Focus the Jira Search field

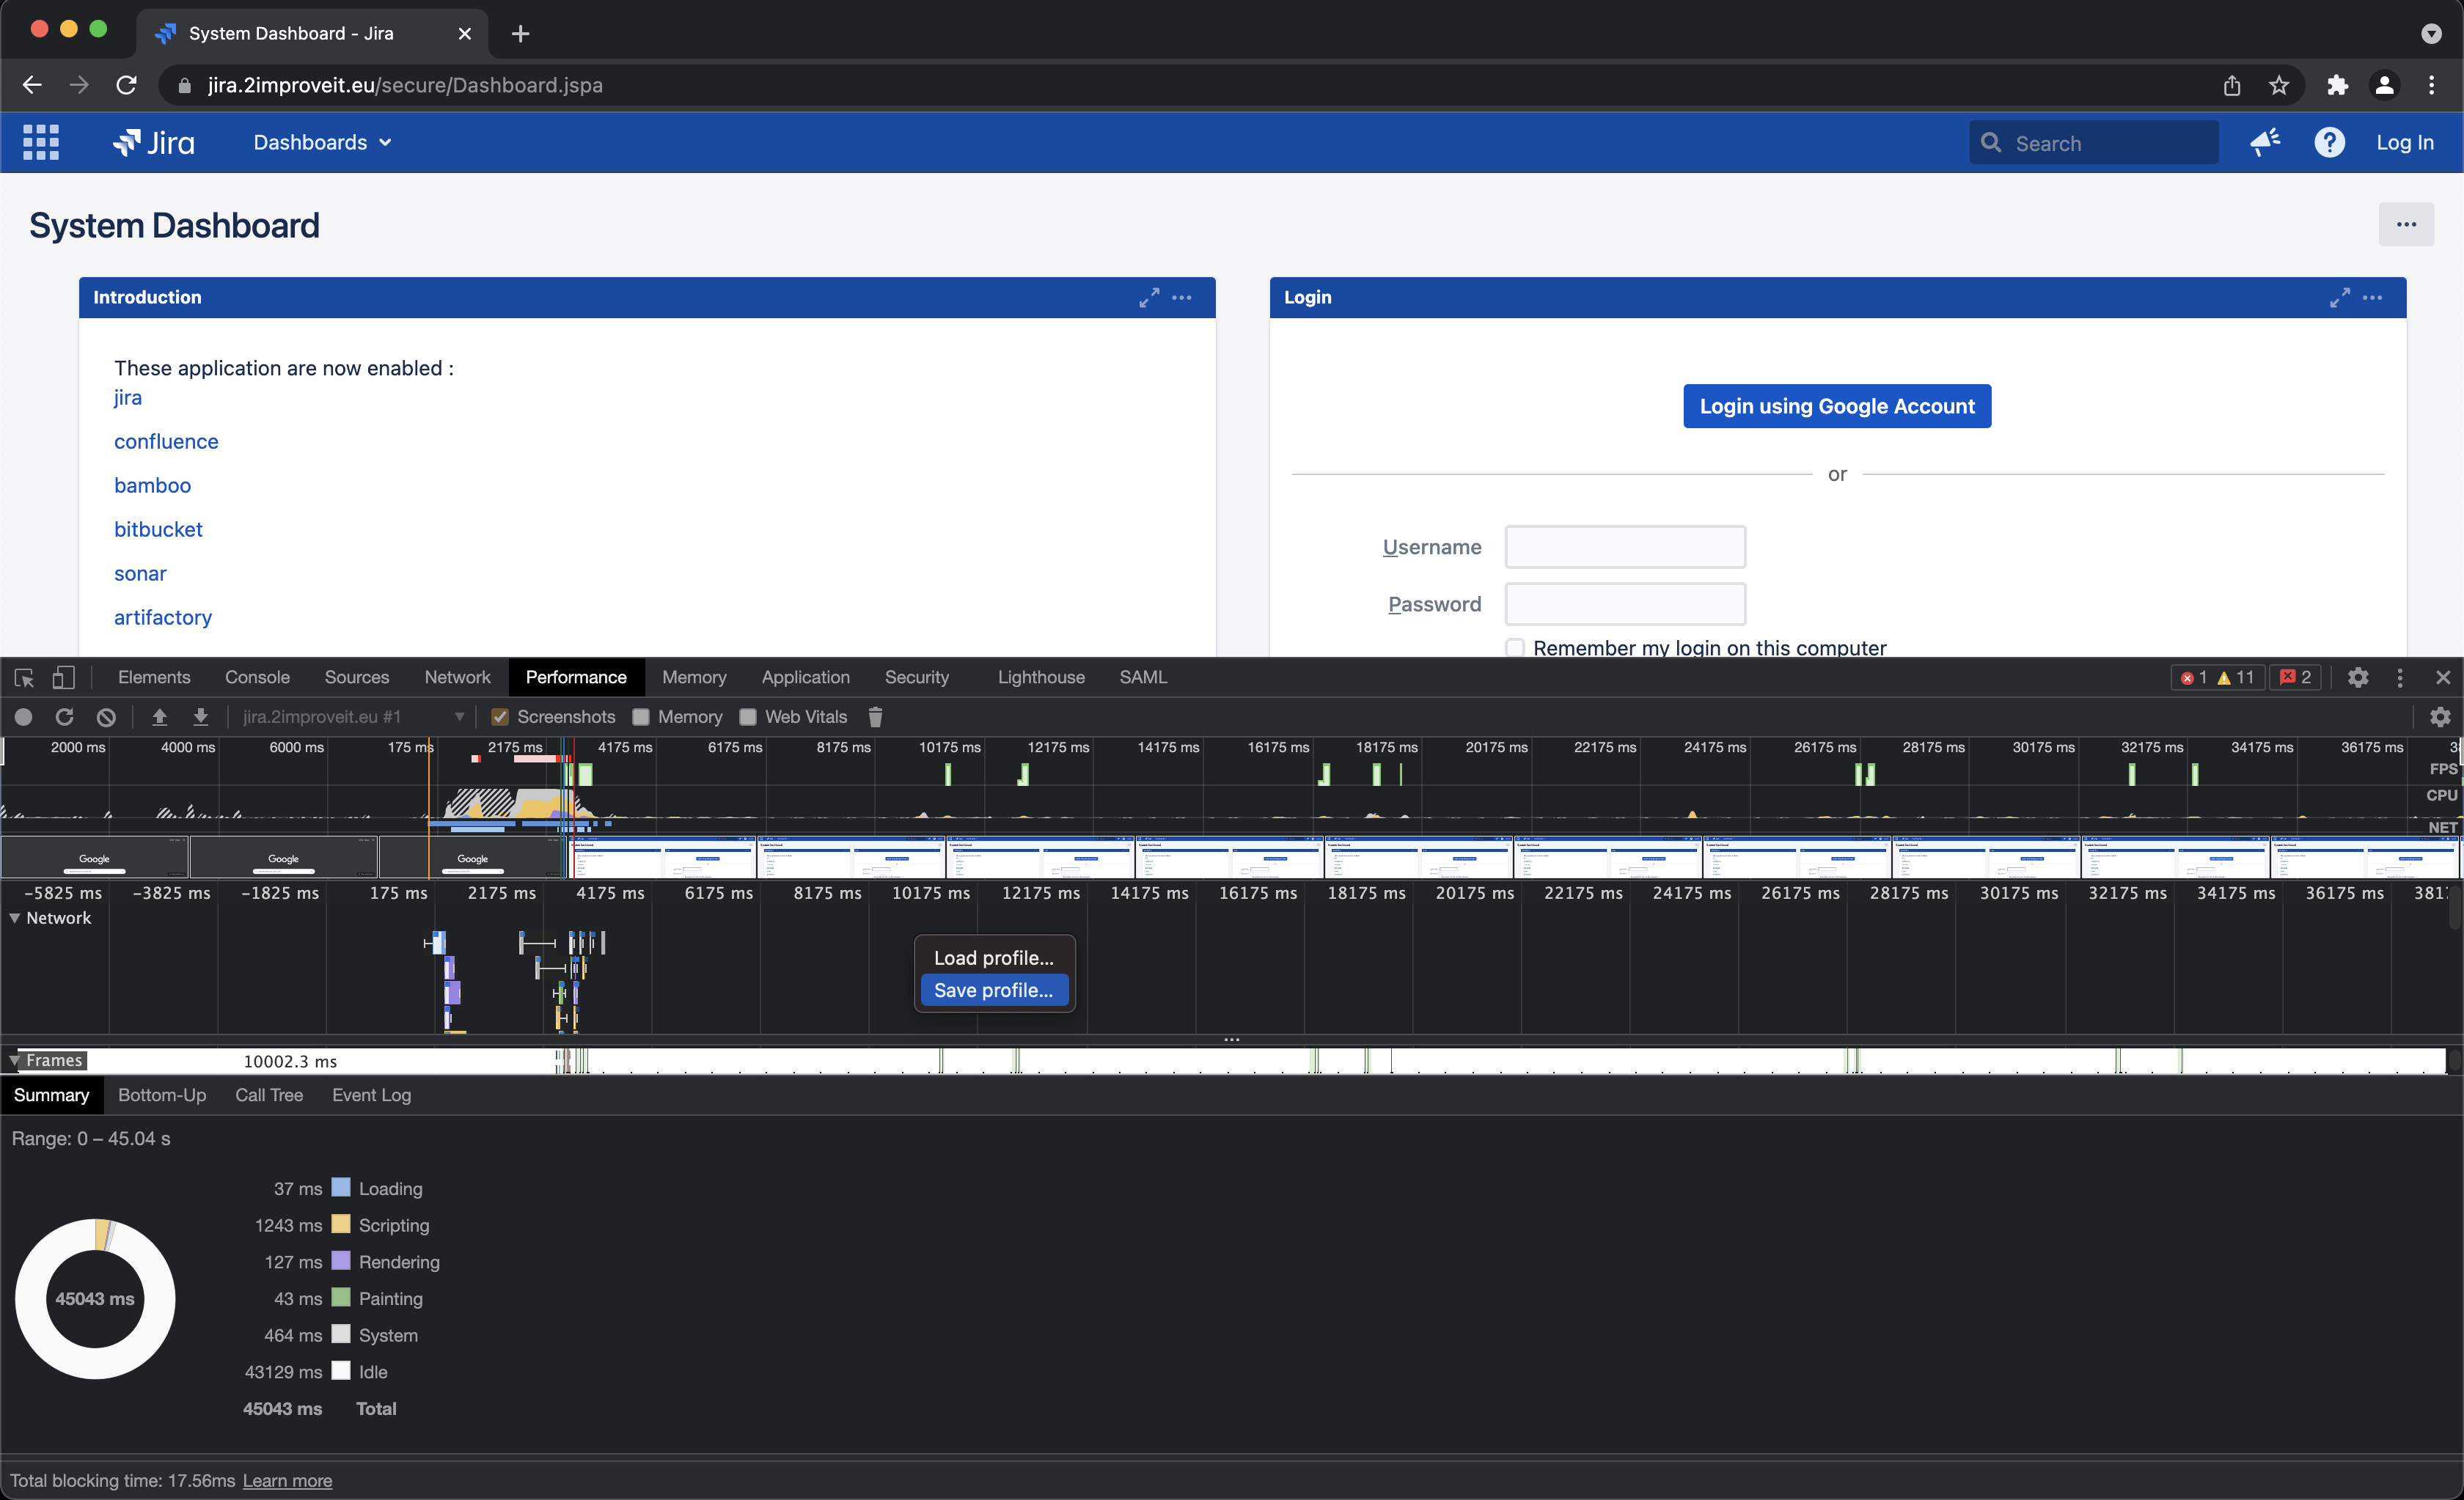tap(2094, 143)
